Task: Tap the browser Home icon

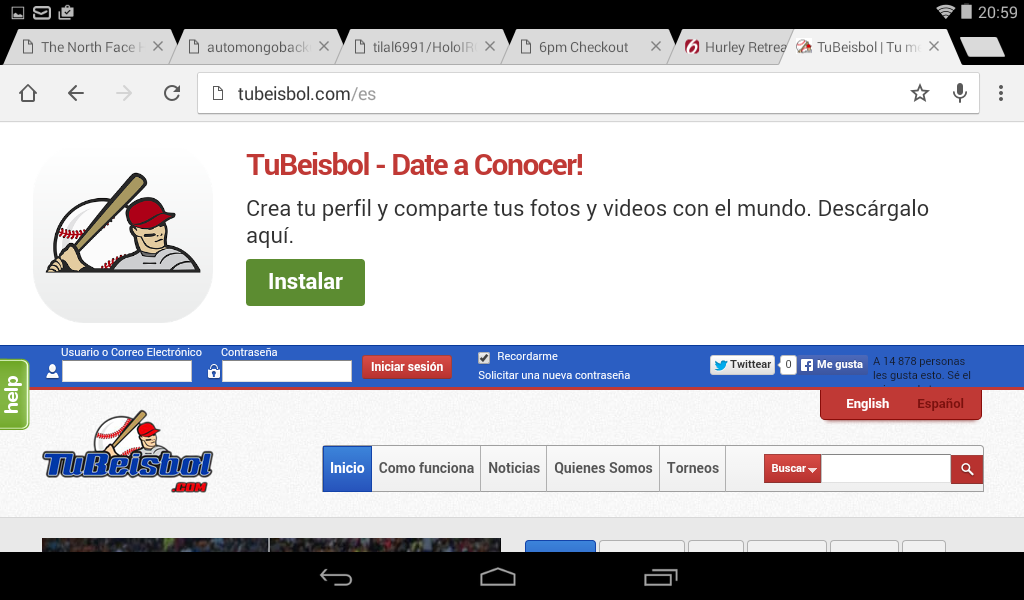Action: [x=28, y=93]
